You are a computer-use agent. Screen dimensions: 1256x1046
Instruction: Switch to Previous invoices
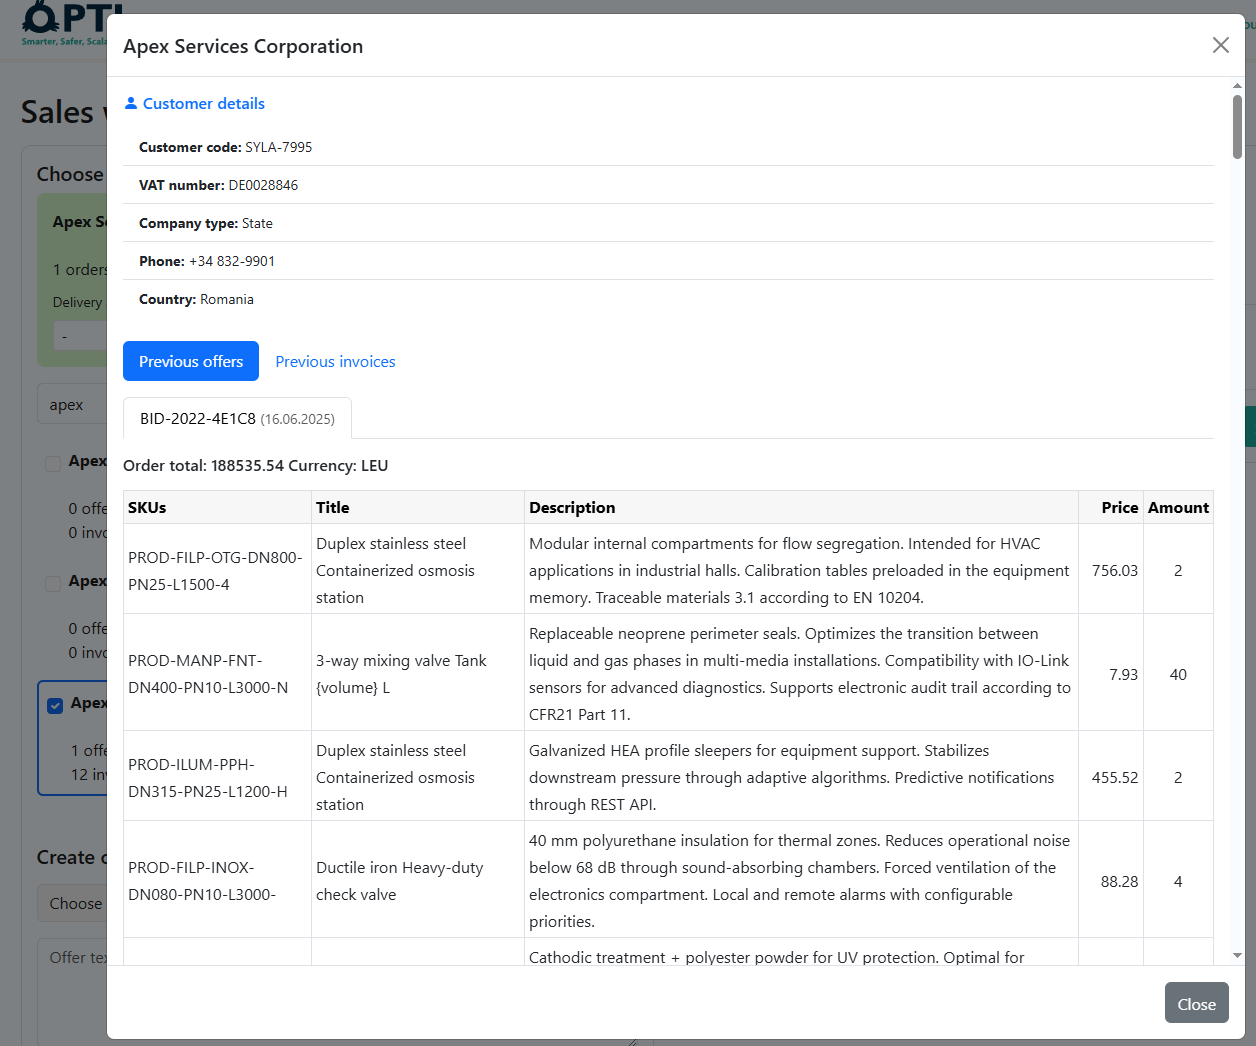(335, 361)
